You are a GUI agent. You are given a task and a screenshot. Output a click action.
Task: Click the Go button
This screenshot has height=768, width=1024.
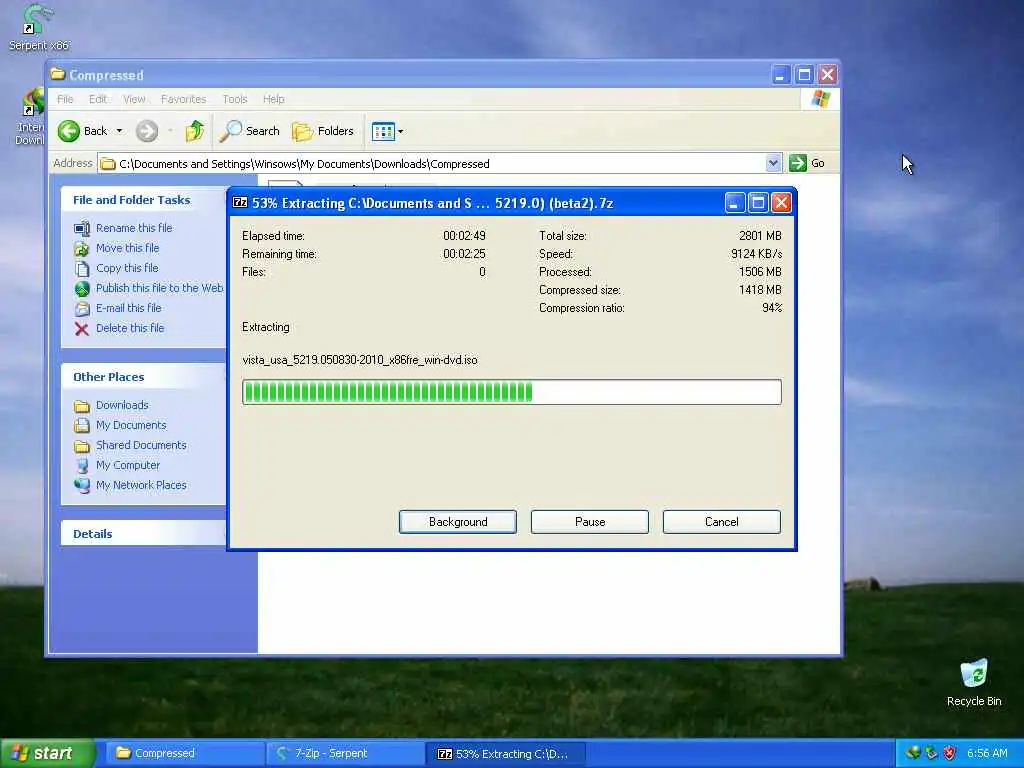[x=807, y=163]
